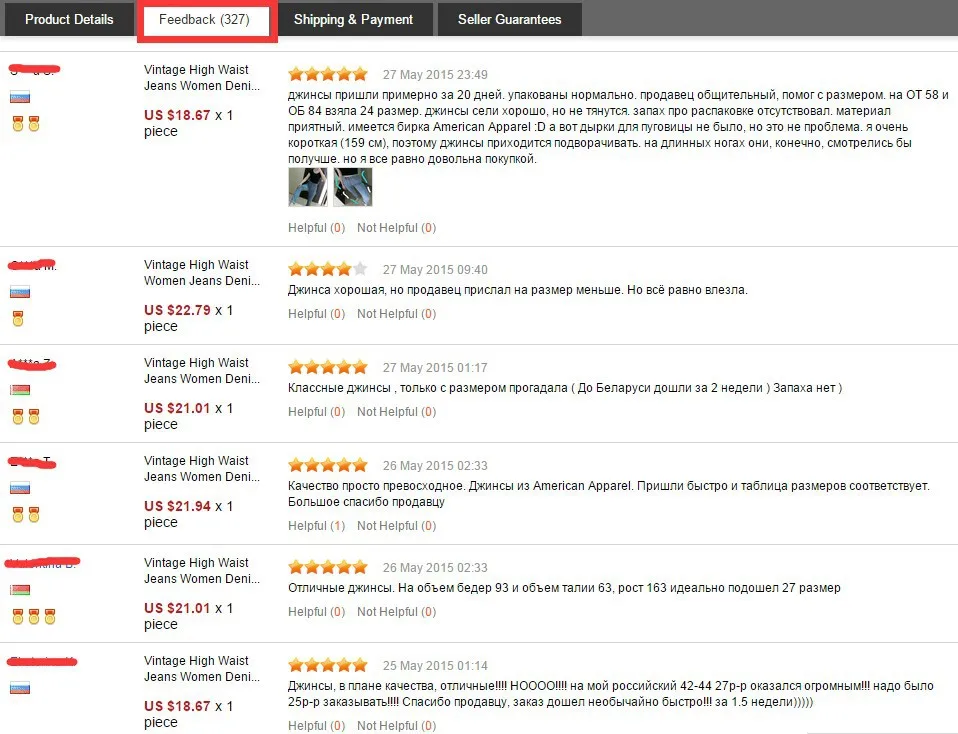Viewport: 958px width, 734px height.
Task: Click the three medal icons of the fifth reviewer
Action: click(x=34, y=617)
